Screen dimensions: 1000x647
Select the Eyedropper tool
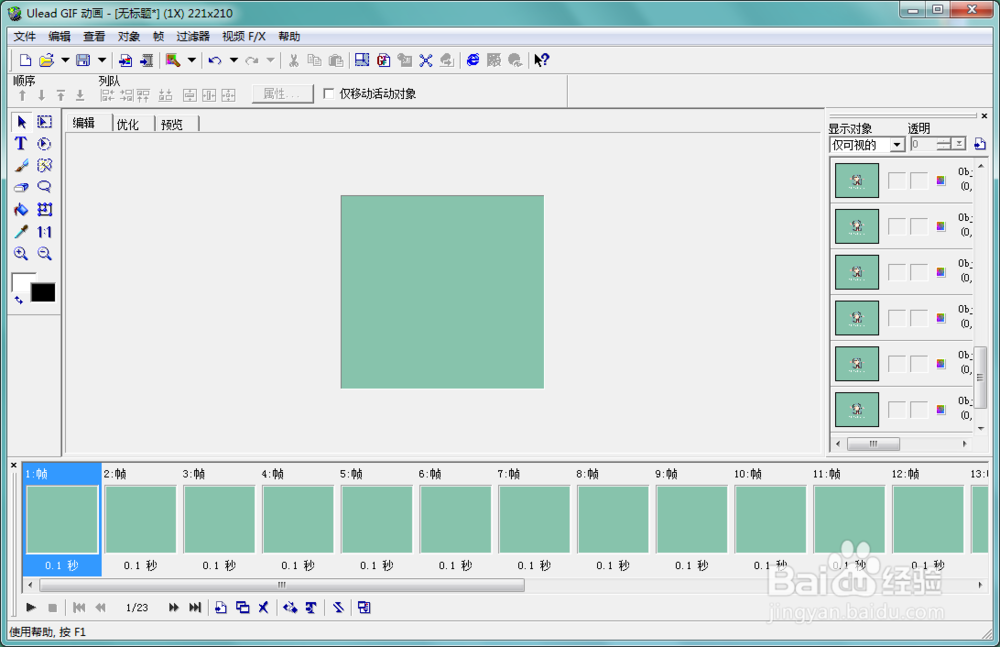point(21,232)
